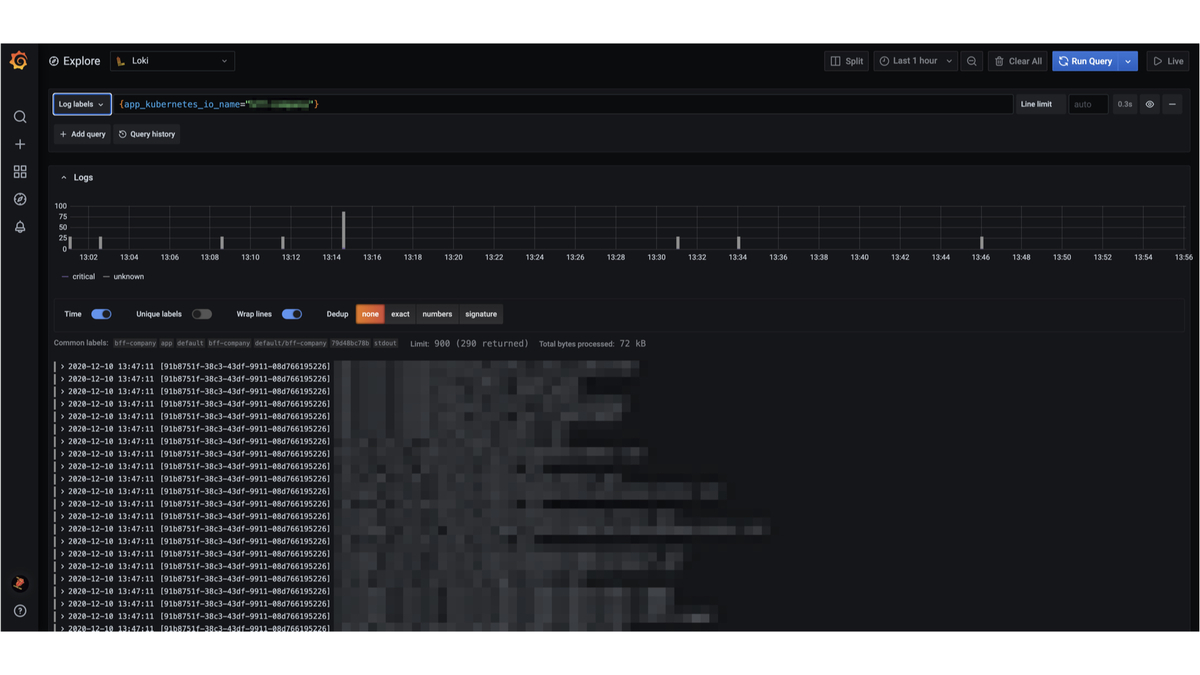The height and width of the screenshot is (675, 1200).
Task: Open the user avatar at the sidebar bottom
Action: [x=20, y=583]
